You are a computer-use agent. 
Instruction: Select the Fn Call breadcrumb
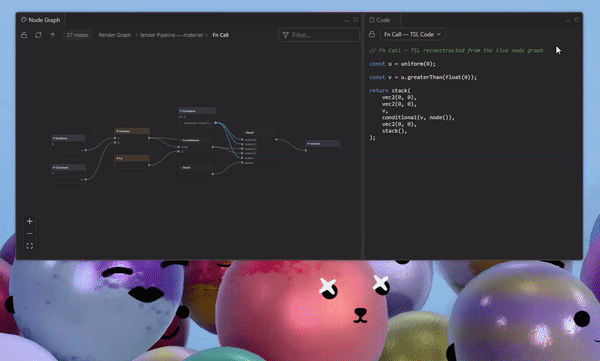point(220,35)
